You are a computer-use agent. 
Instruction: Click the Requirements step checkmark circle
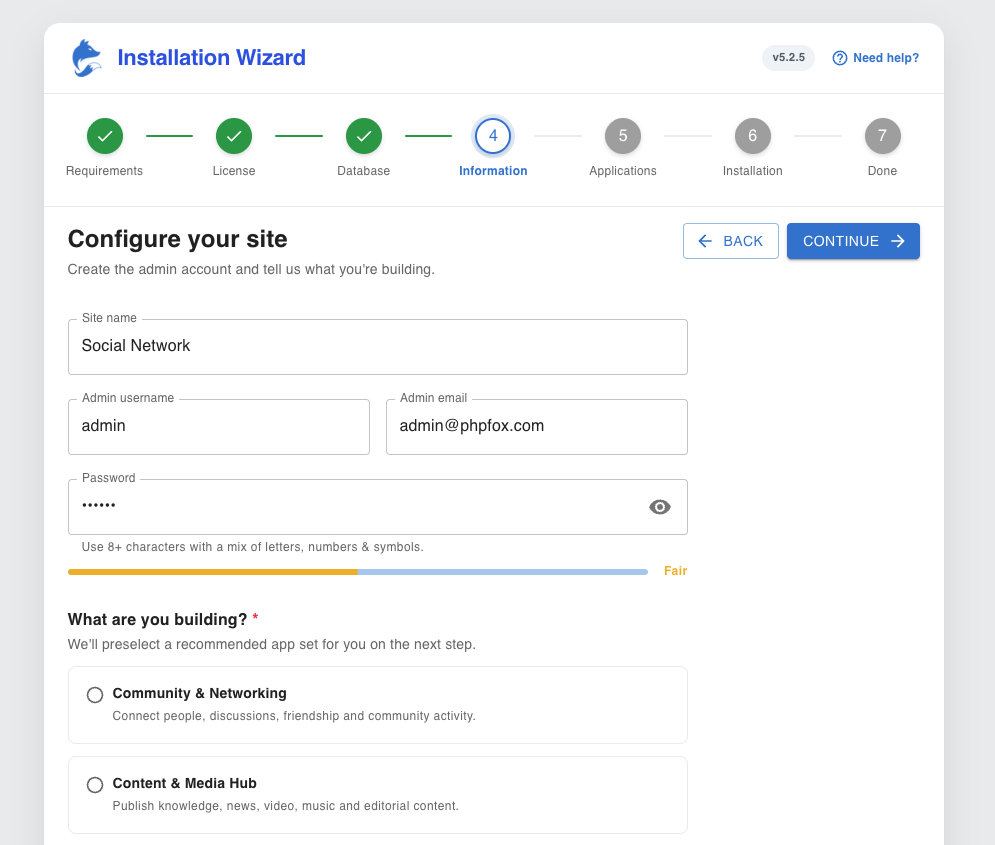tap(105, 136)
